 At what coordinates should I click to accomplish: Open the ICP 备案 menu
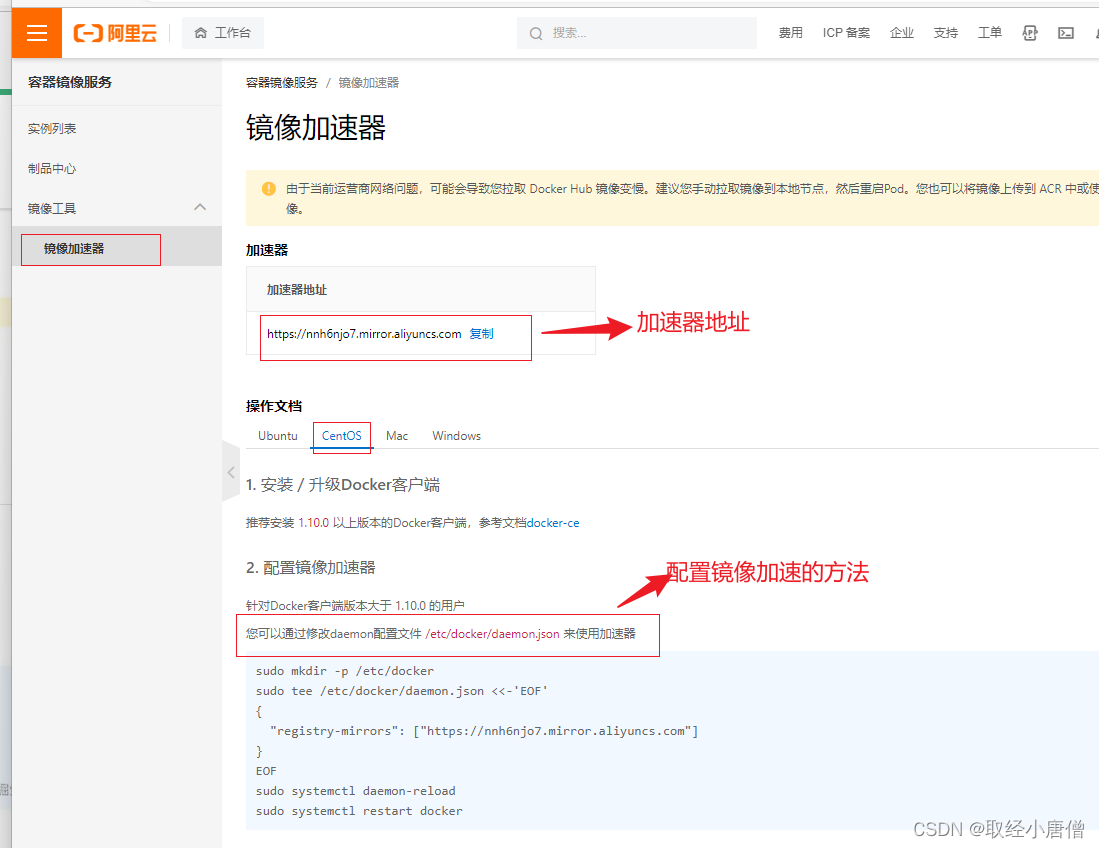(x=846, y=33)
